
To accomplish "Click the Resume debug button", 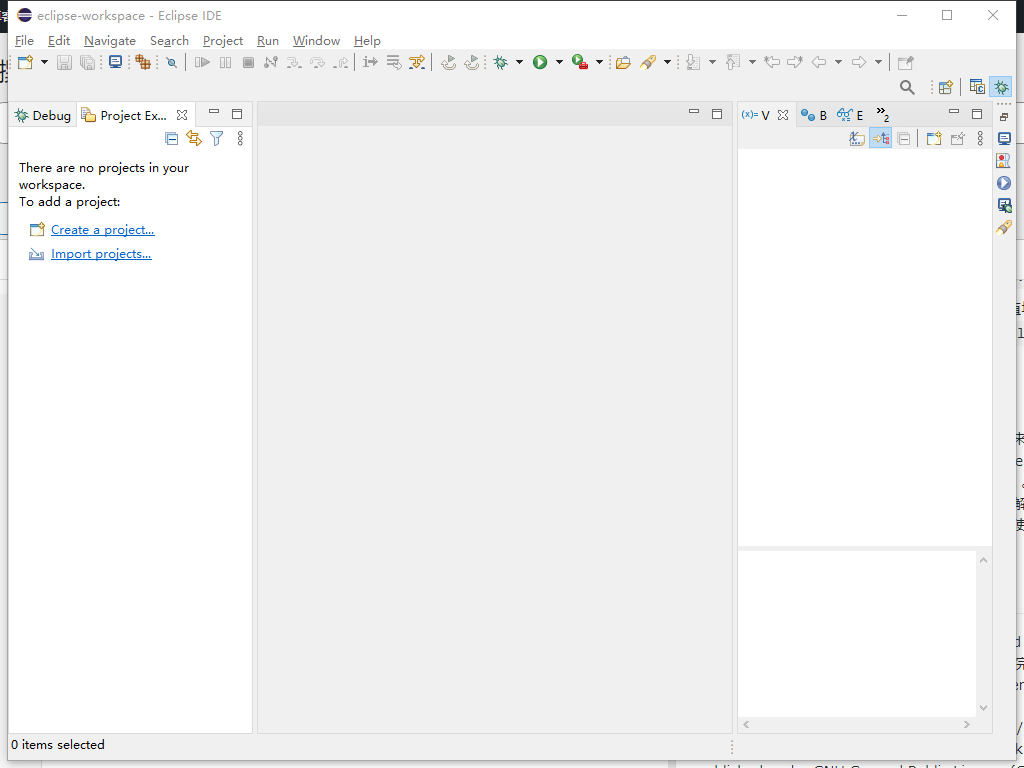I will [202, 62].
